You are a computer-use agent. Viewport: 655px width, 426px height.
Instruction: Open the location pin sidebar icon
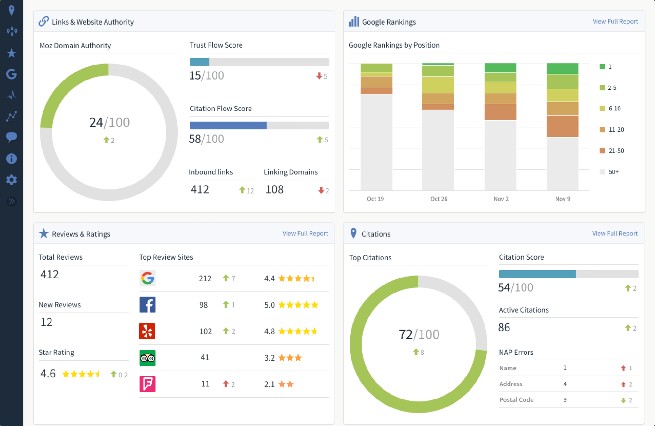pos(11,10)
